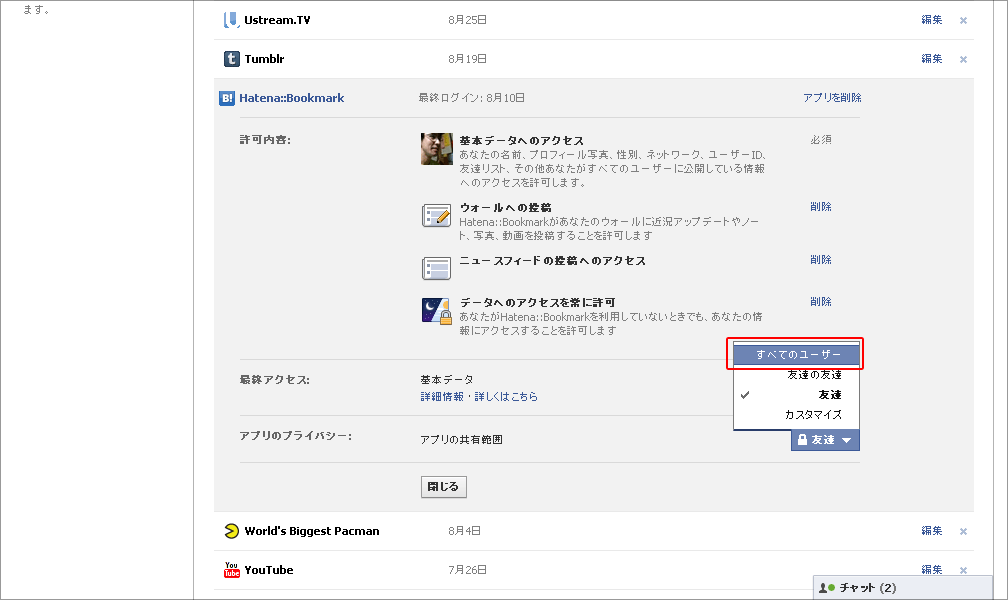Select checked 友達 option in privacy menu
This screenshot has width=1008, height=600.
point(796,395)
